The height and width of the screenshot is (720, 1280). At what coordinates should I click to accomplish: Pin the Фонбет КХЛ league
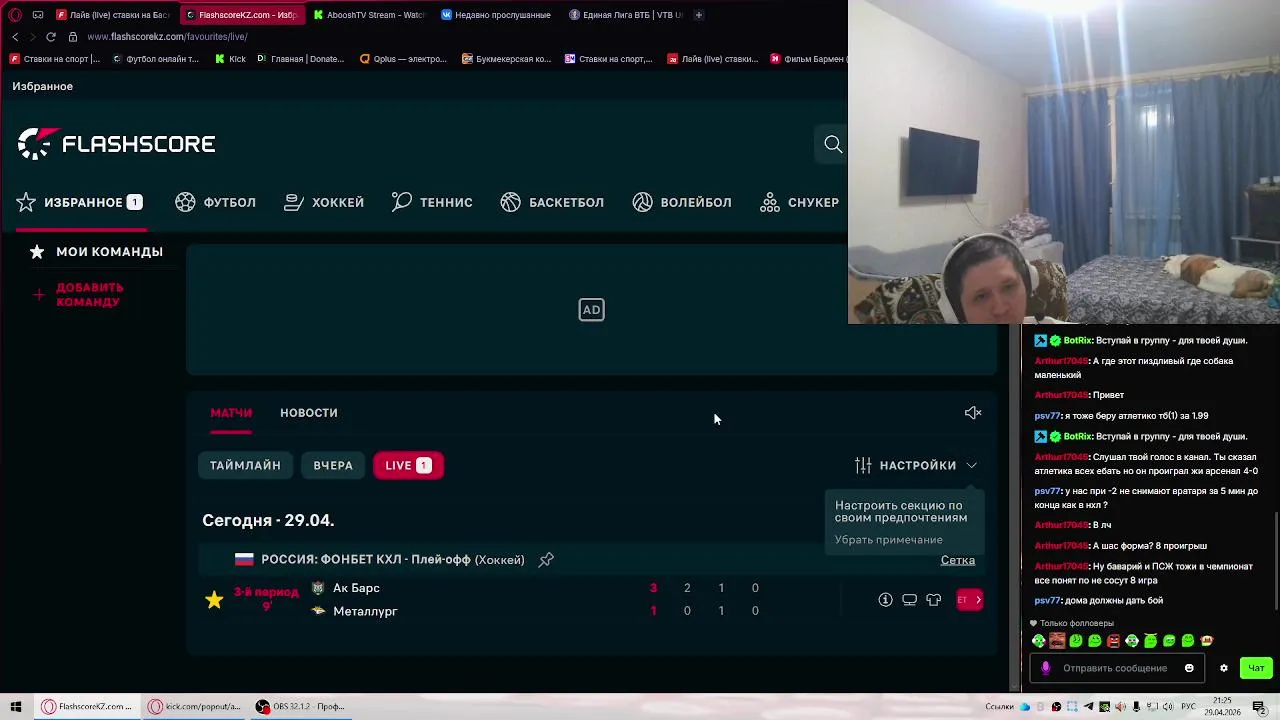pyautogui.click(x=546, y=560)
